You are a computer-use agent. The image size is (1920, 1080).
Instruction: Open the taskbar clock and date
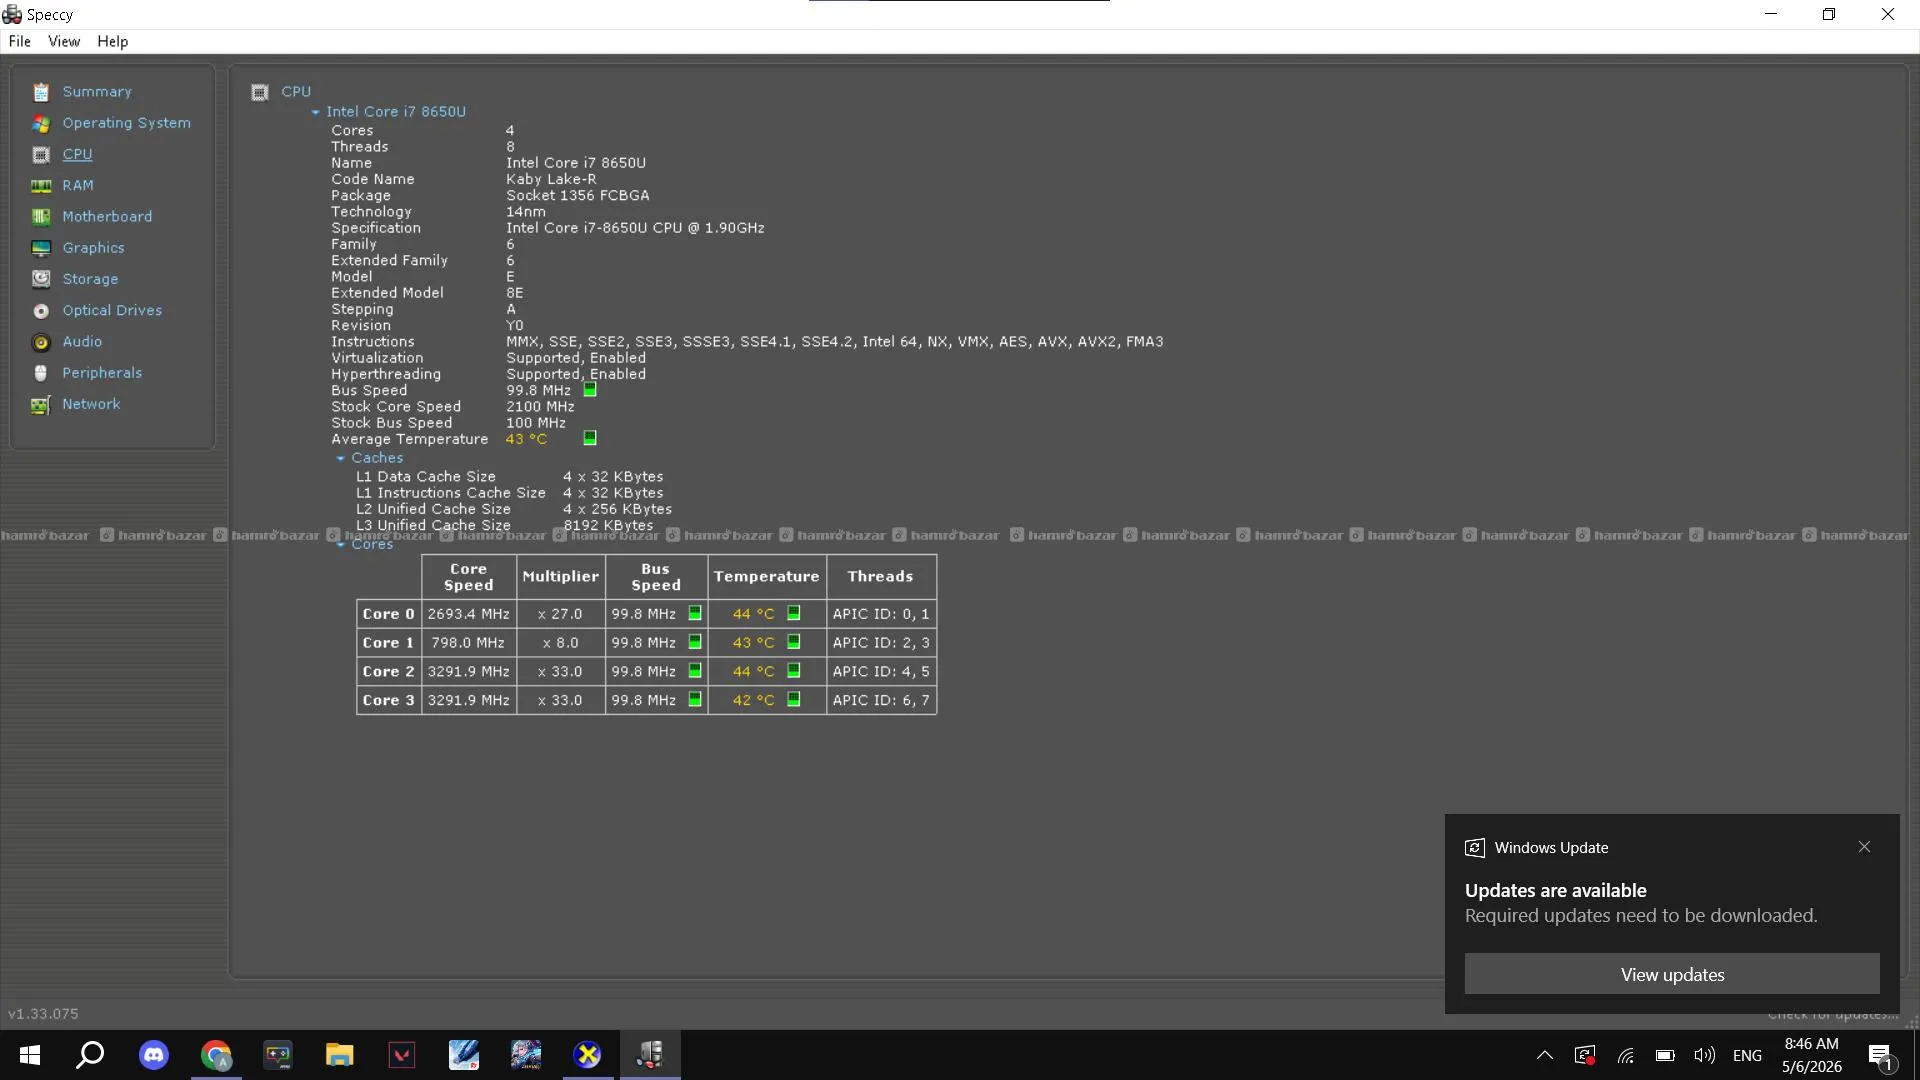pos(1811,1055)
